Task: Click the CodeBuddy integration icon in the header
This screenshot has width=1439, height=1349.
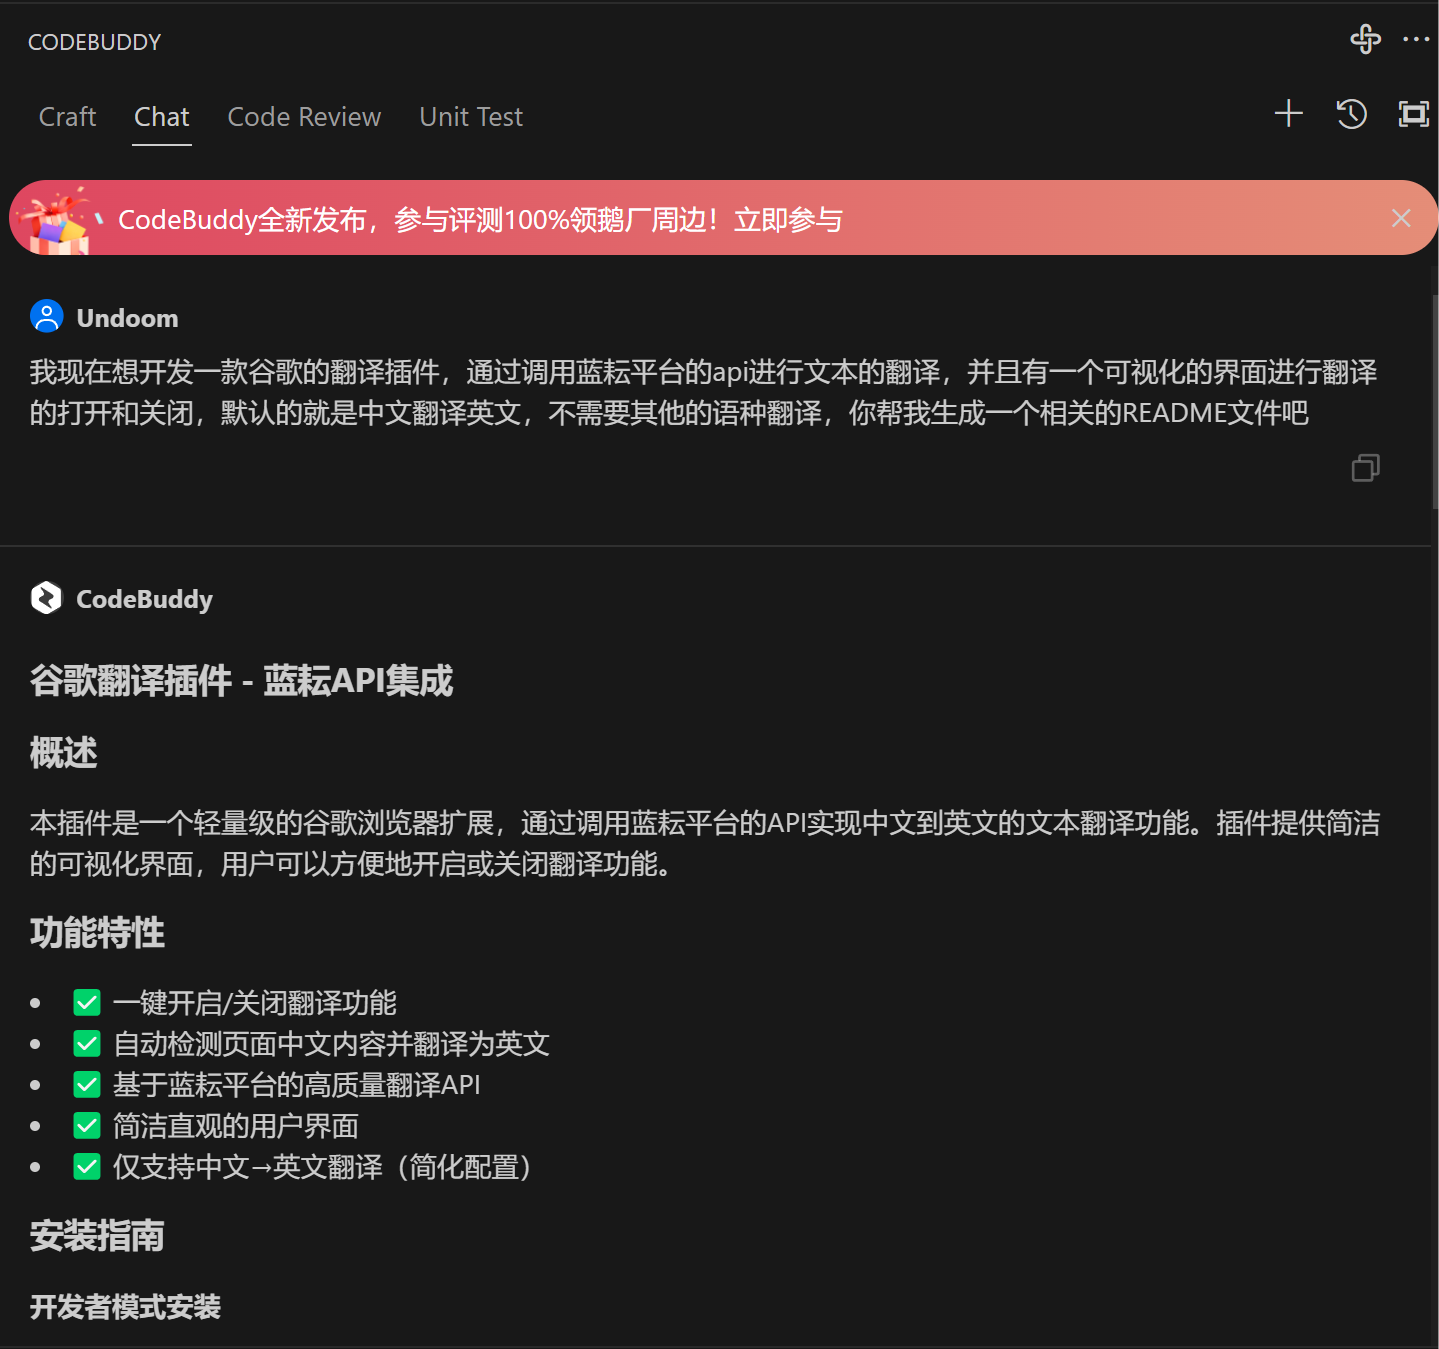Action: click(x=1365, y=39)
